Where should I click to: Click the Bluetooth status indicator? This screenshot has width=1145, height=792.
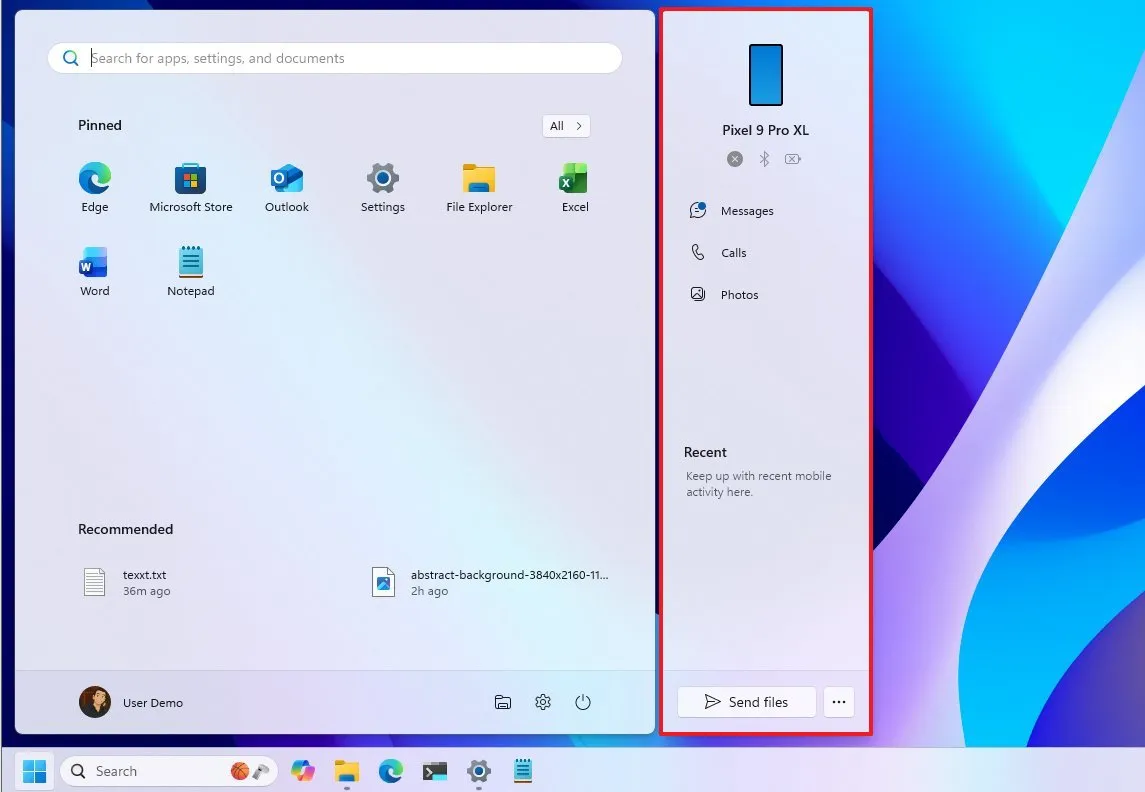pos(764,159)
